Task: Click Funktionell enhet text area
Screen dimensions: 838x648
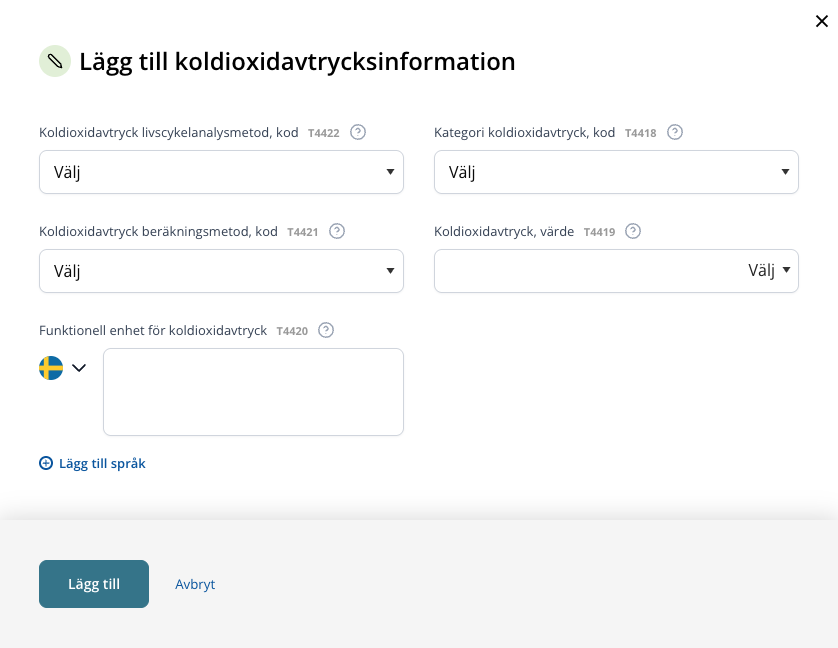Action: (x=253, y=392)
